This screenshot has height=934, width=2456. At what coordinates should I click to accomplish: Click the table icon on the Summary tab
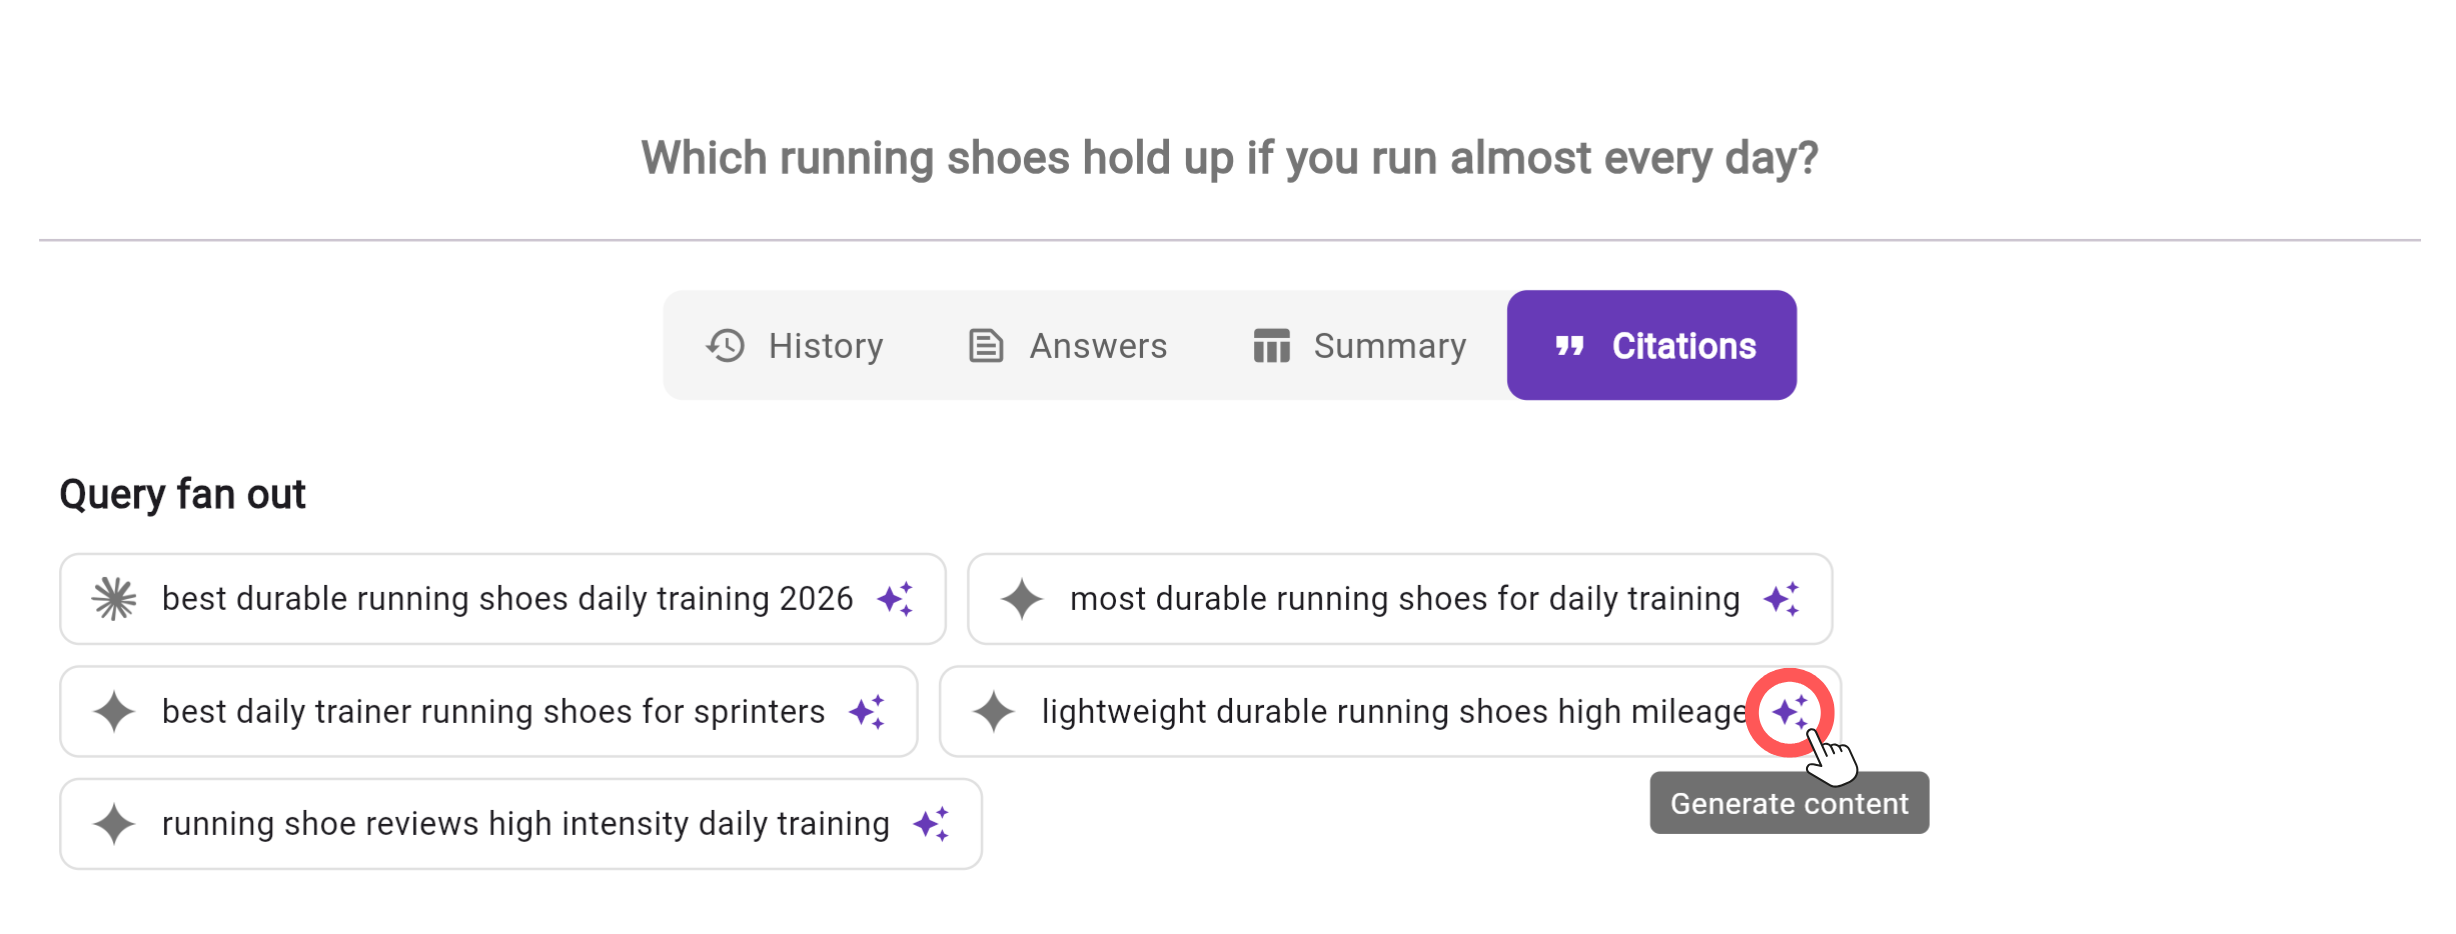[1270, 345]
